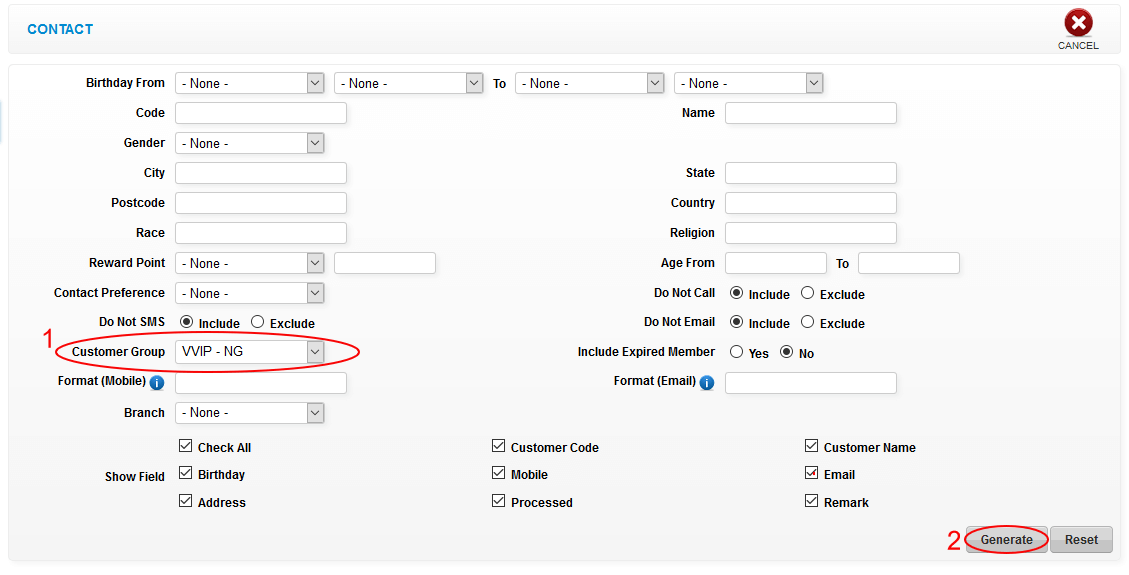Click the Age From input field
The width and height of the screenshot is (1129, 575).
click(x=775, y=263)
